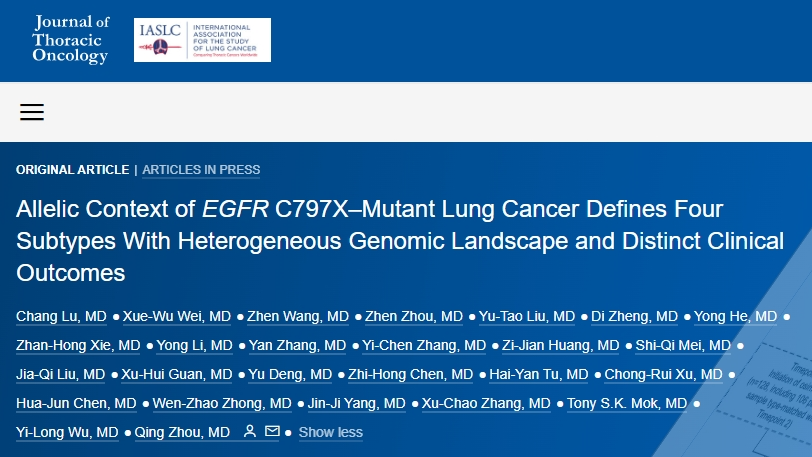Click the person icon beside Qing Zhou

[250, 431]
